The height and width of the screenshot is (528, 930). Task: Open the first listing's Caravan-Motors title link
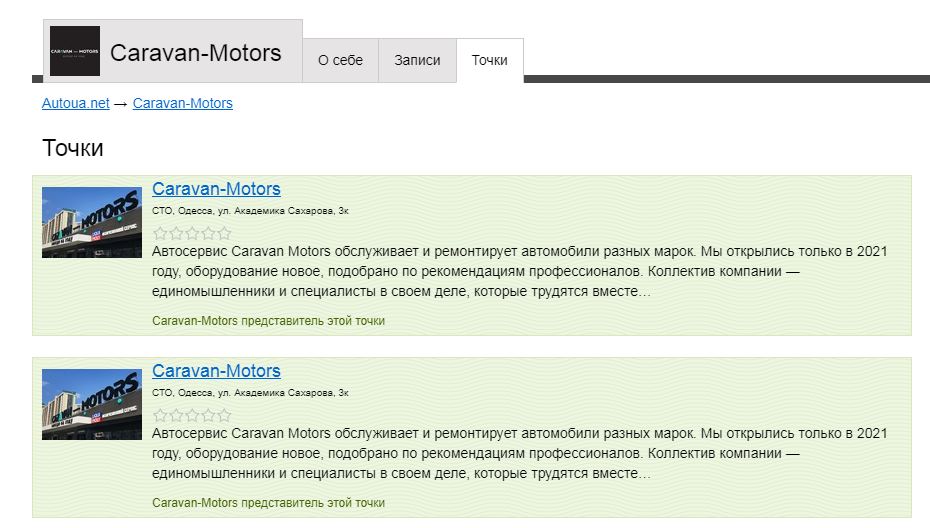(216, 189)
